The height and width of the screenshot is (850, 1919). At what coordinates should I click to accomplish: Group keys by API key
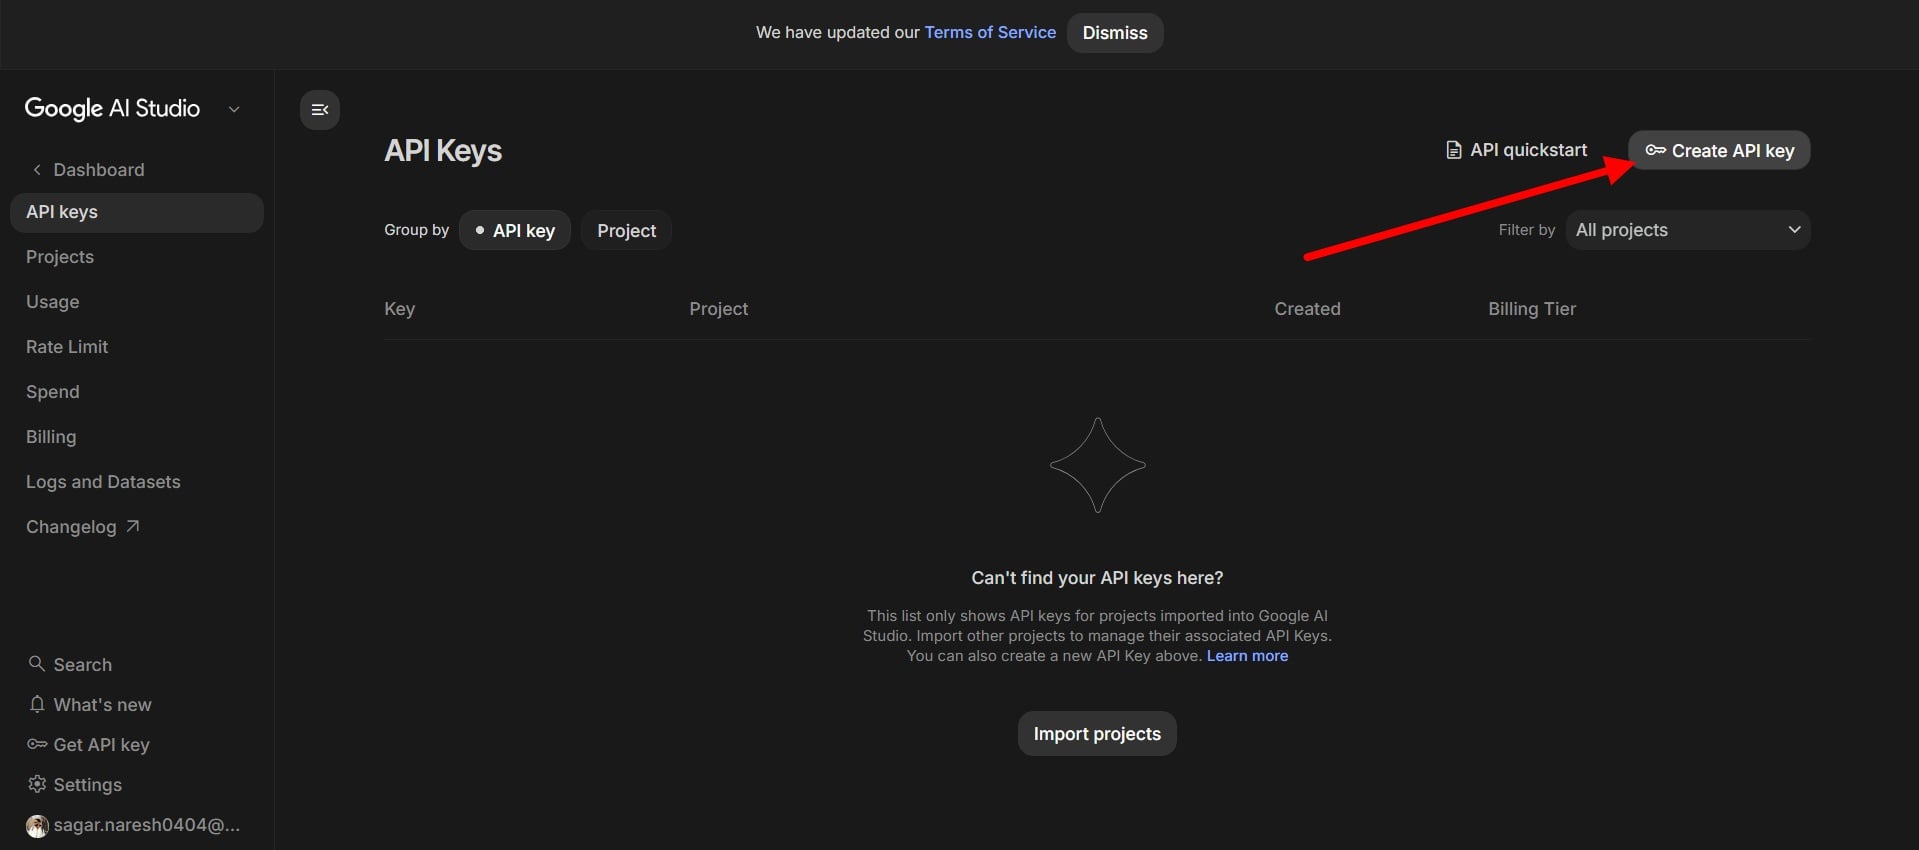[515, 230]
